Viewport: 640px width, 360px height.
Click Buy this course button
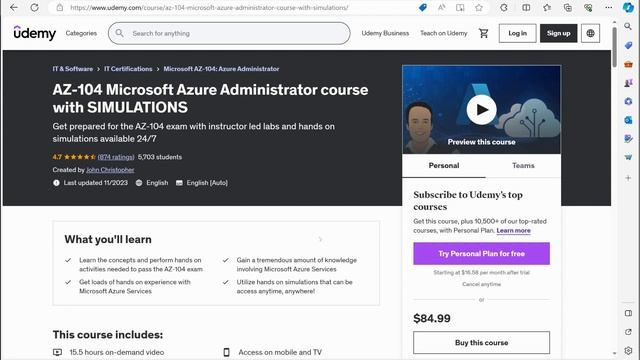click(481, 342)
